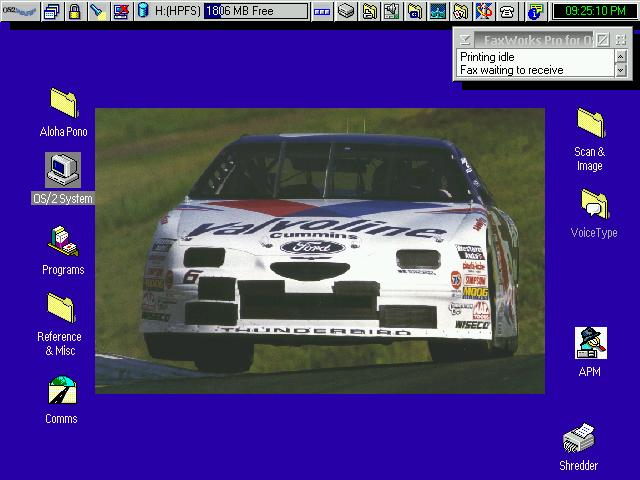
Task: Click the FaxWorks window hide button
Action: (603, 40)
